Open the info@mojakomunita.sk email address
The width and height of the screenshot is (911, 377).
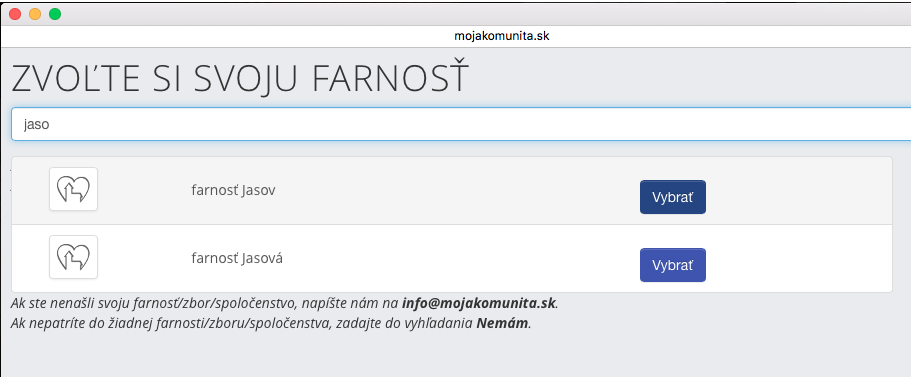[479, 303]
